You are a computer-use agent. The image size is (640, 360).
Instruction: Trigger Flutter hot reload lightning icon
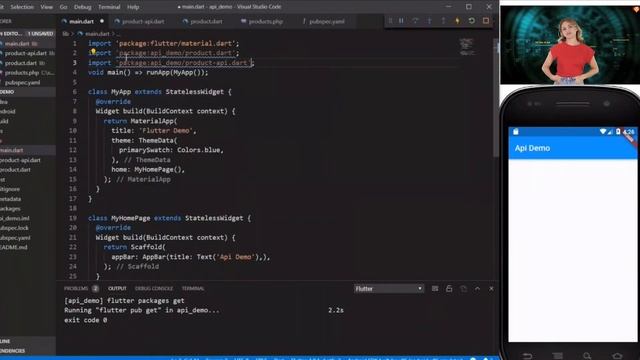coord(458,20)
